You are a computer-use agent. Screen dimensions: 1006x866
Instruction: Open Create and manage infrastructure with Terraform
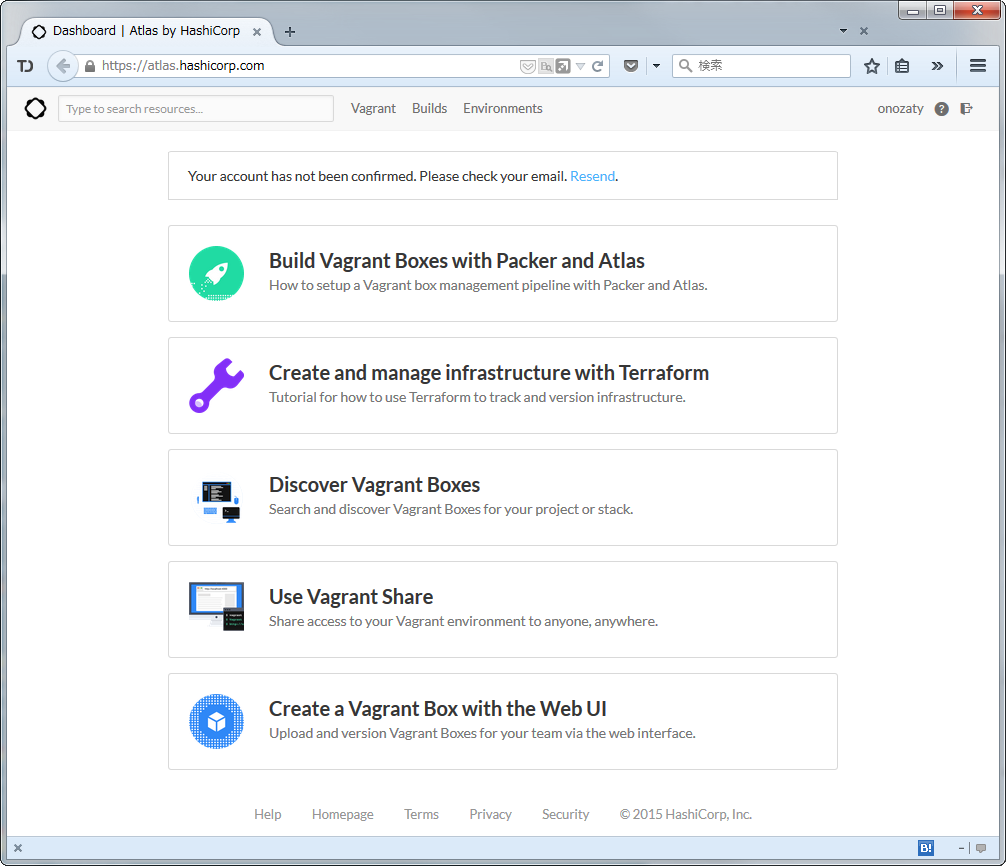pos(488,373)
